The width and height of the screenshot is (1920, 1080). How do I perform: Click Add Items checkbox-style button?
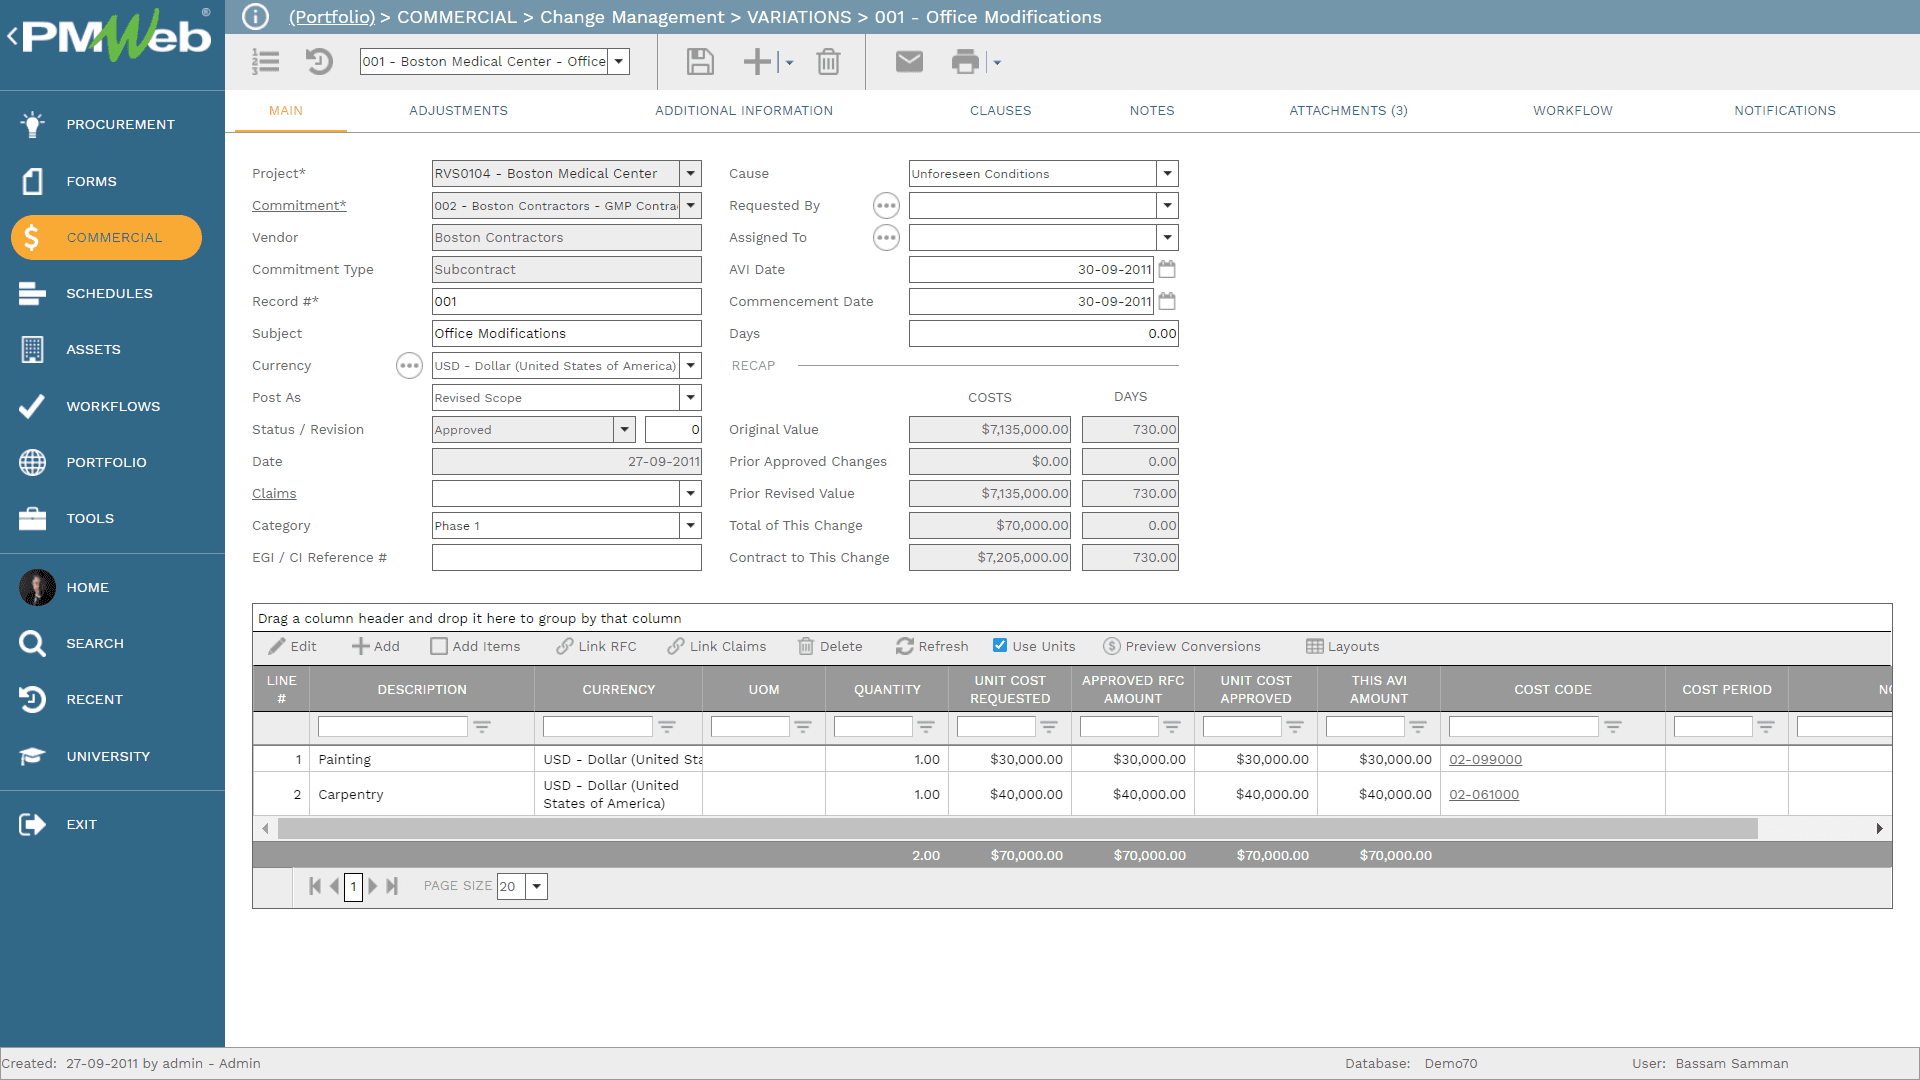[475, 646]
